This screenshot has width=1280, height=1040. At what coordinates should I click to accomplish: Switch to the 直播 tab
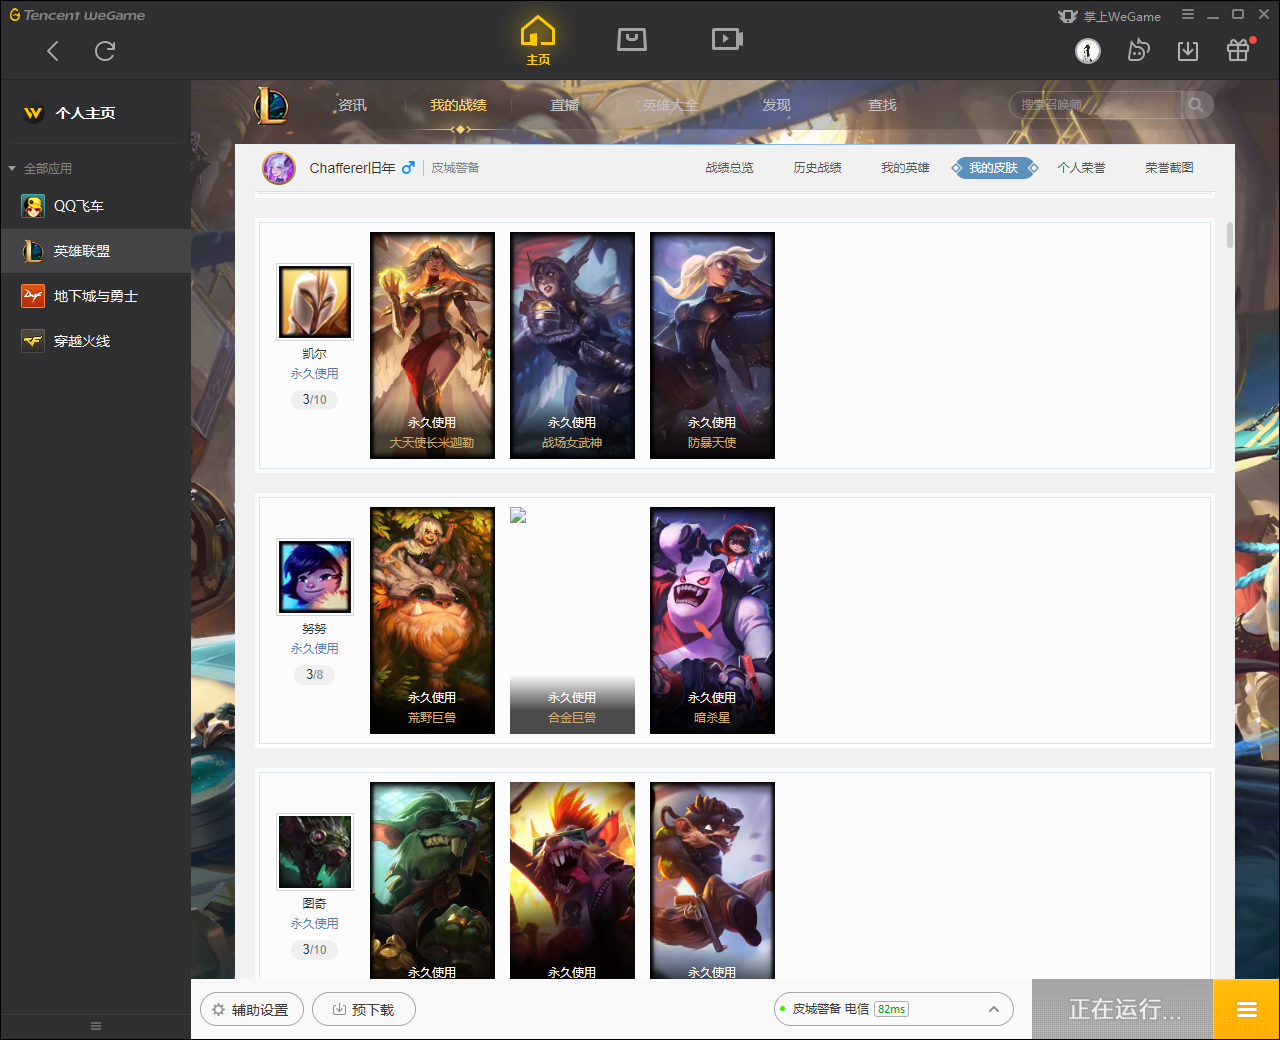tap(564, 105)
